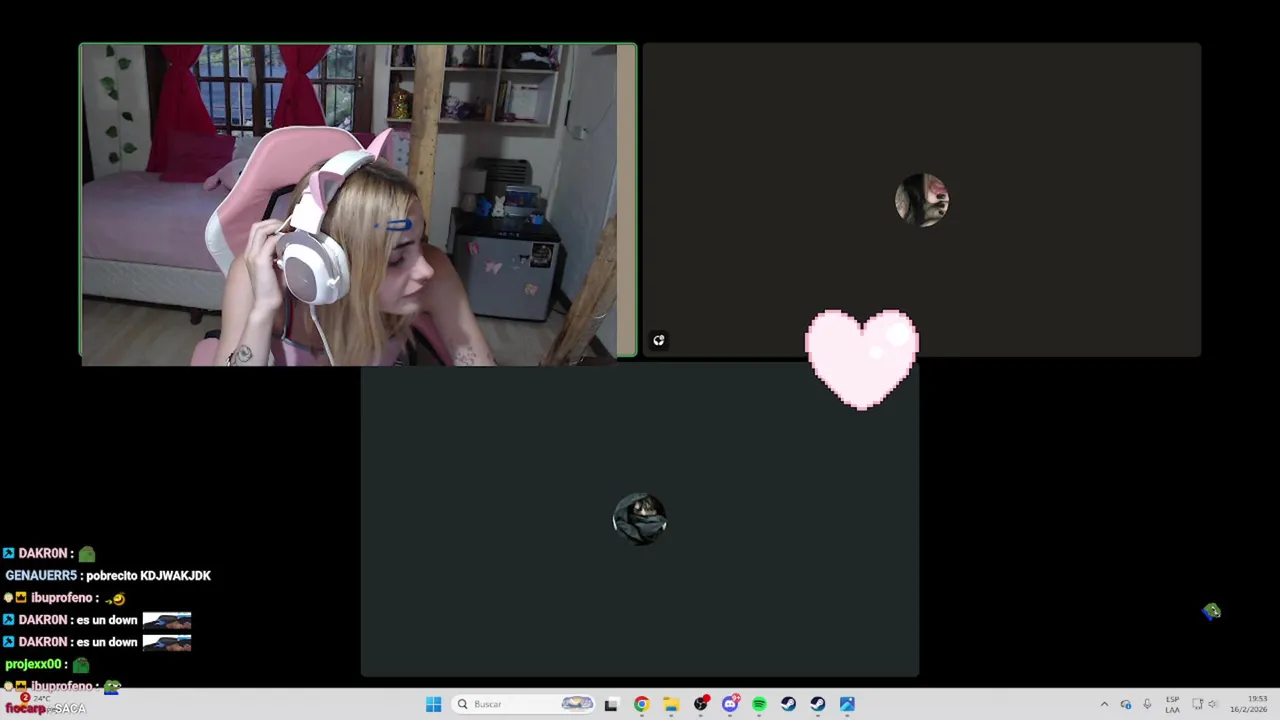Click the laughing emoji in ibuprofeno's message
This screenshot has width=1280, height=720.
point(116,598)
